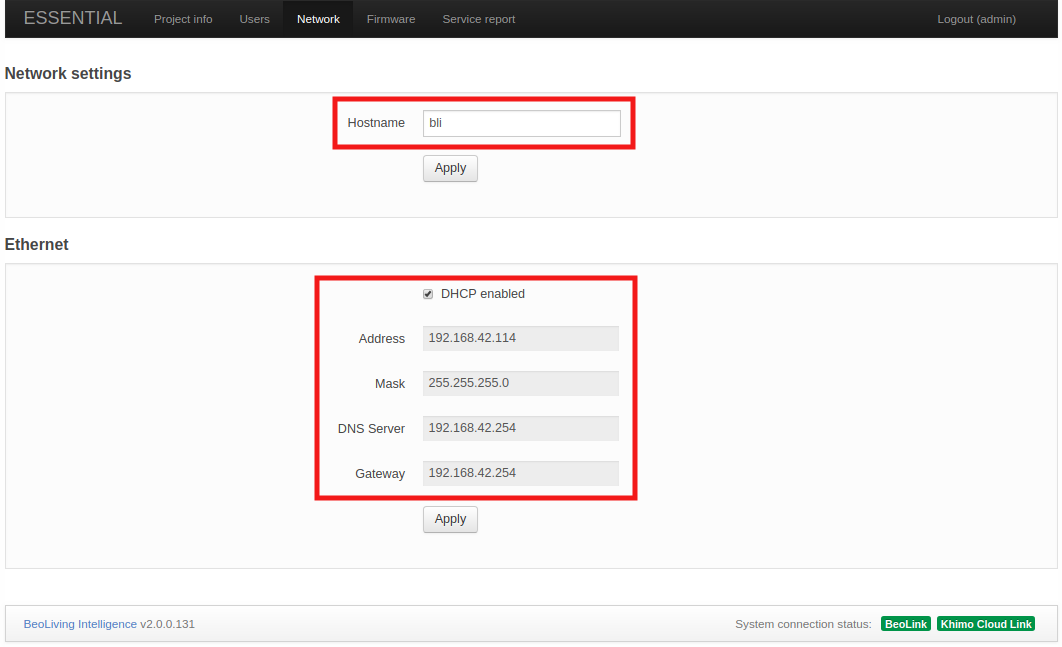Click the BeoLink status badge
1062x647 pixels.
tap(905, 623)
